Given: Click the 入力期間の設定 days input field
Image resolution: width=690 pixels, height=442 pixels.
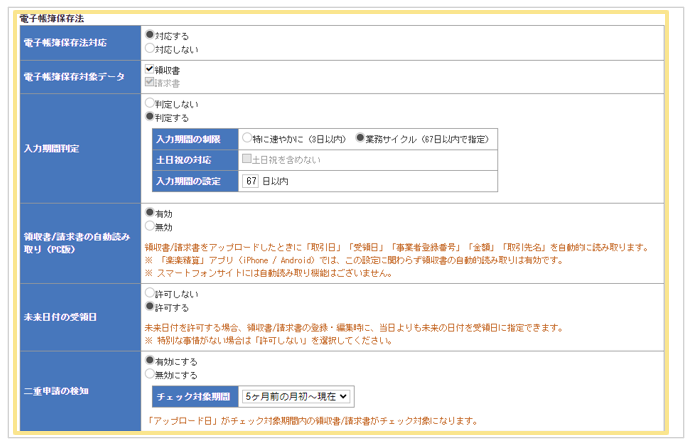Looking at the screenshot, I should pyautogui.click(x=251, y=181).
